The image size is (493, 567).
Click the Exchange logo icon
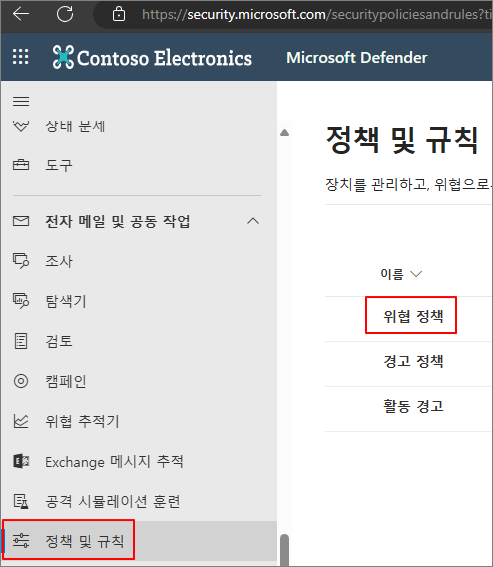(21, 461)
